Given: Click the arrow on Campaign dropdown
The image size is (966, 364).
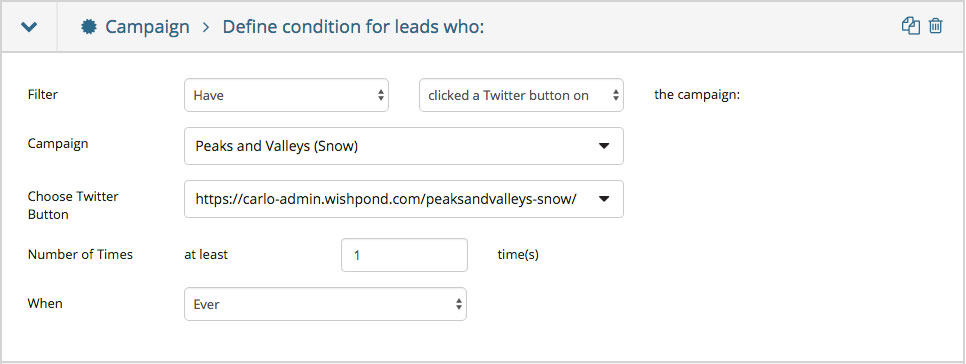Looking at the screenshot, I should pyautogui.click(x=604, y=146).
